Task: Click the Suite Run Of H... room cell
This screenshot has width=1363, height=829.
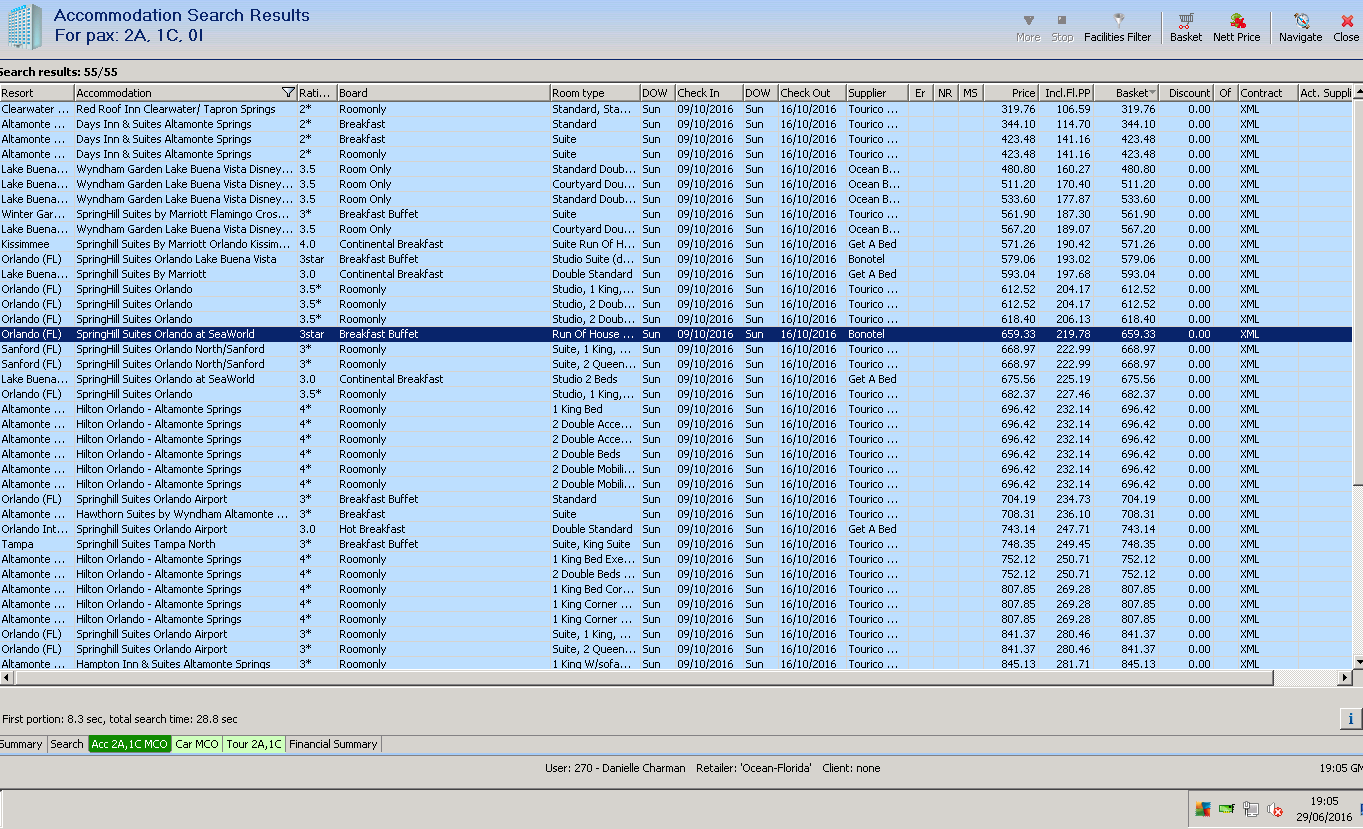Action: 594,244
